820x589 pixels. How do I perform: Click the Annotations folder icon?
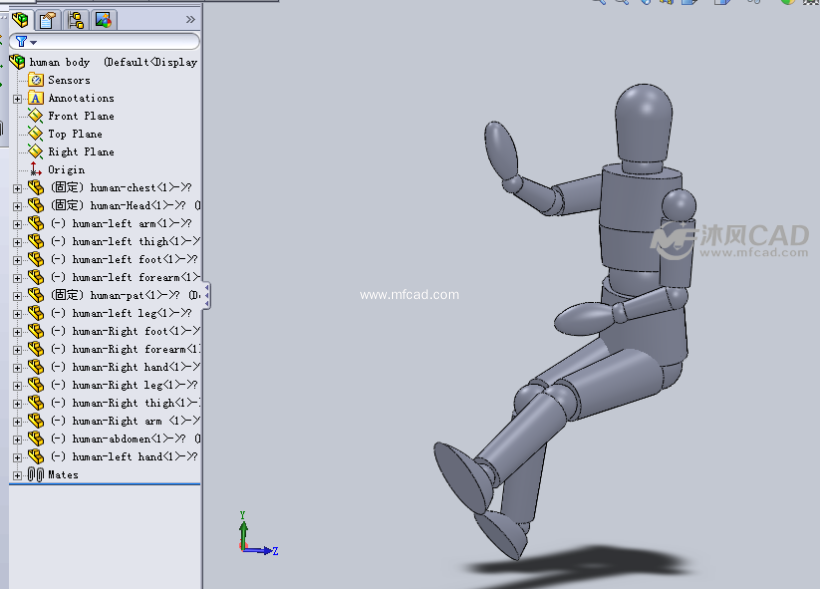tap(36, 98)
